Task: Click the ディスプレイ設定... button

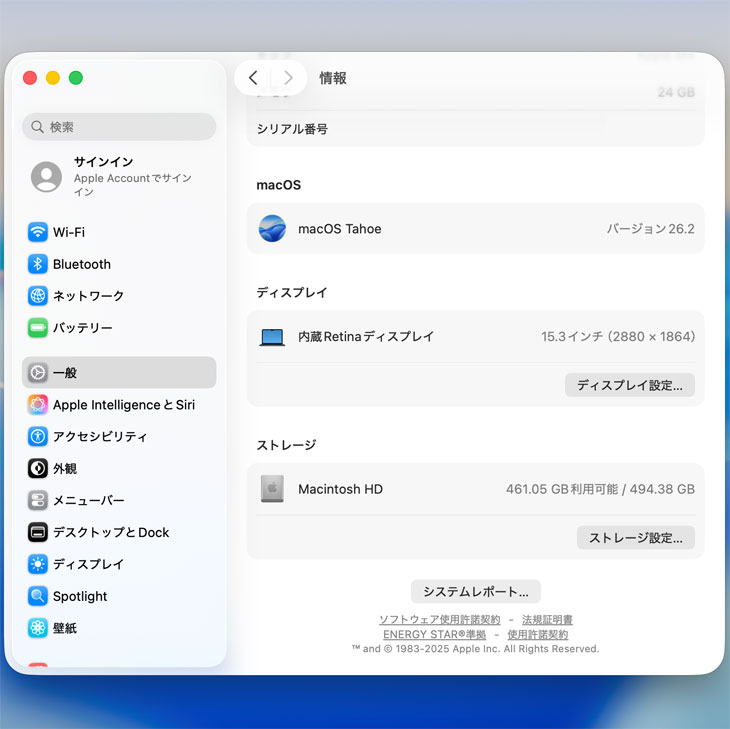Action: 629,385
